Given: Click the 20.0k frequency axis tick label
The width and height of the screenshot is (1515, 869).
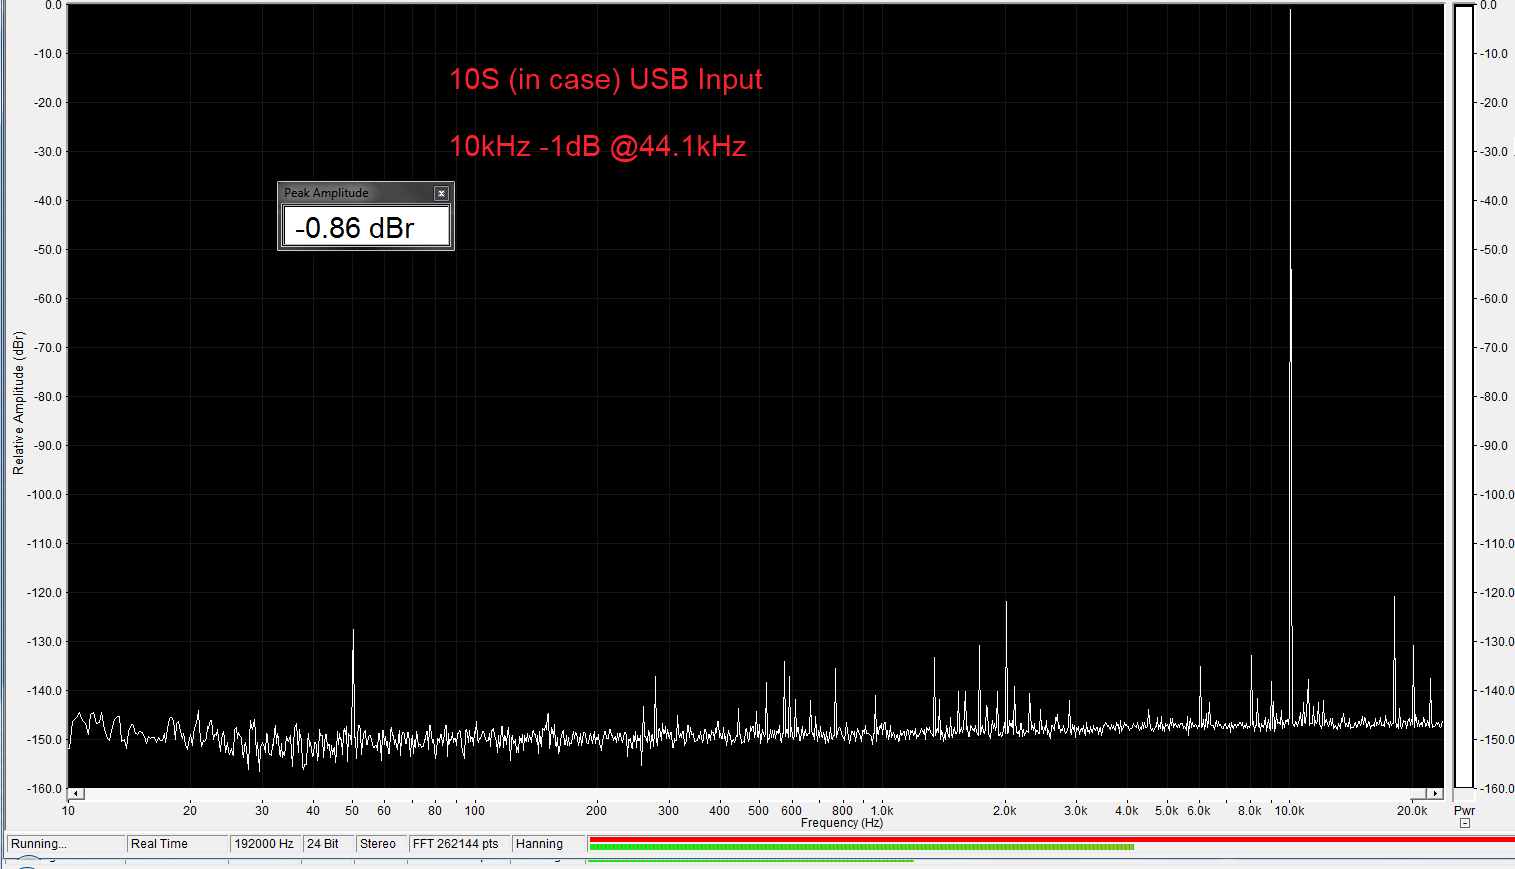Looking at the screenshot, I should point(1412,811).
